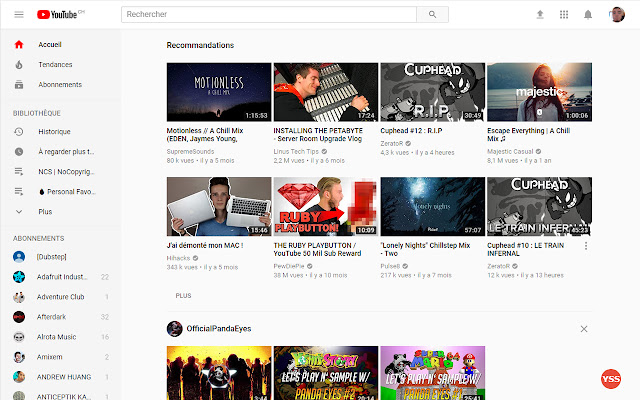This screenshot has width=640, height=400.
Task: Open the OfficialPandaEyes channel name
Action: (219, 329)
